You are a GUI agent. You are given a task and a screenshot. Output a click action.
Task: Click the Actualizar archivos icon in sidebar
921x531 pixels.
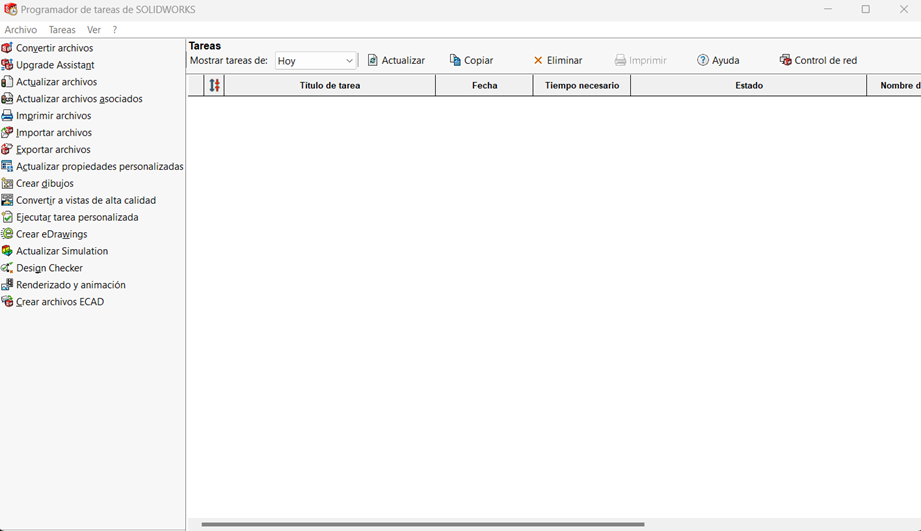pyautogui.click(x=7, y=82)
